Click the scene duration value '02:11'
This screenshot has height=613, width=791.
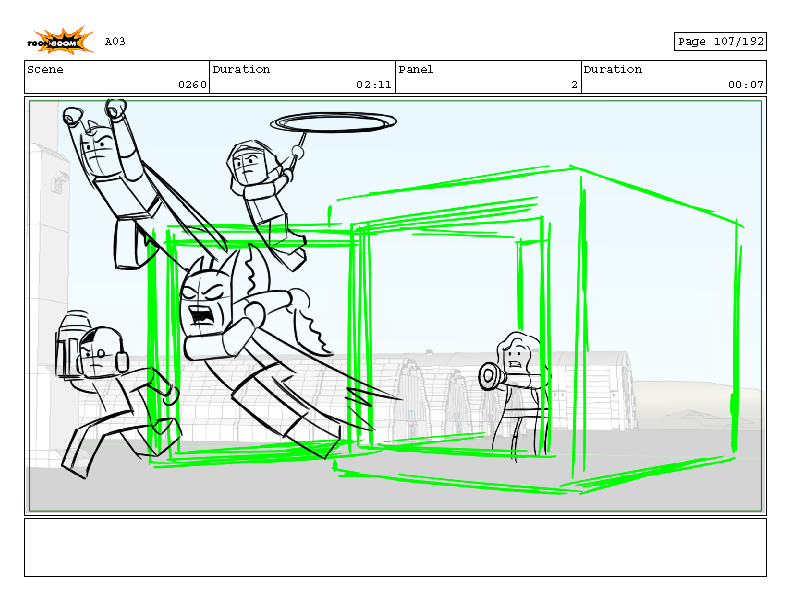[374, 85]
